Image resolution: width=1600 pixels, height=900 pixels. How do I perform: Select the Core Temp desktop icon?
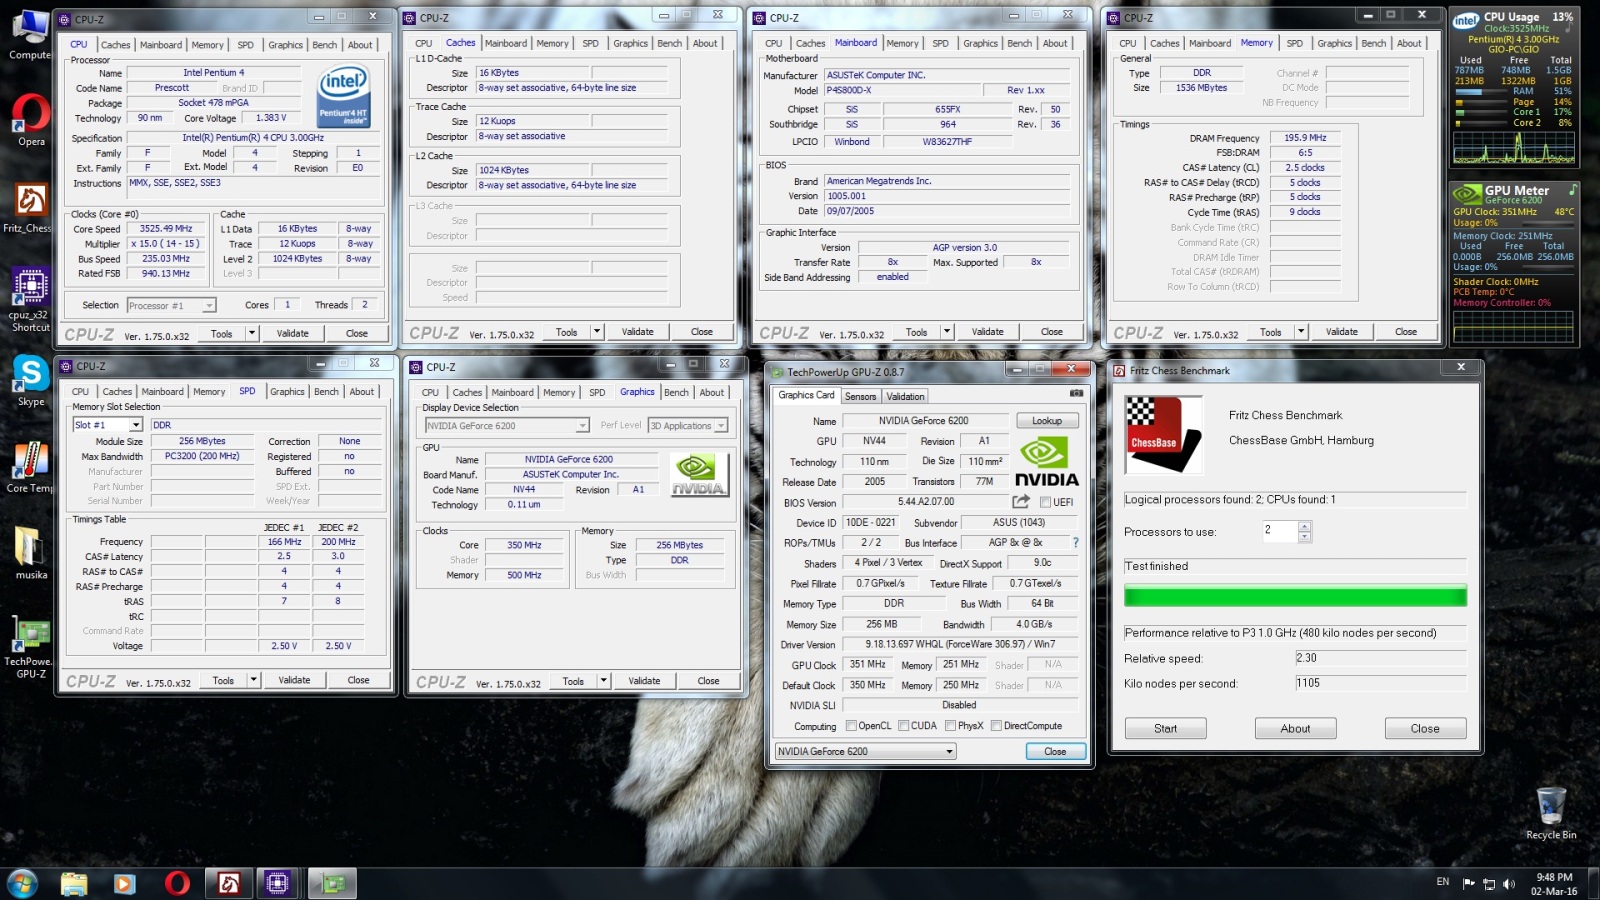coord(30,467)
